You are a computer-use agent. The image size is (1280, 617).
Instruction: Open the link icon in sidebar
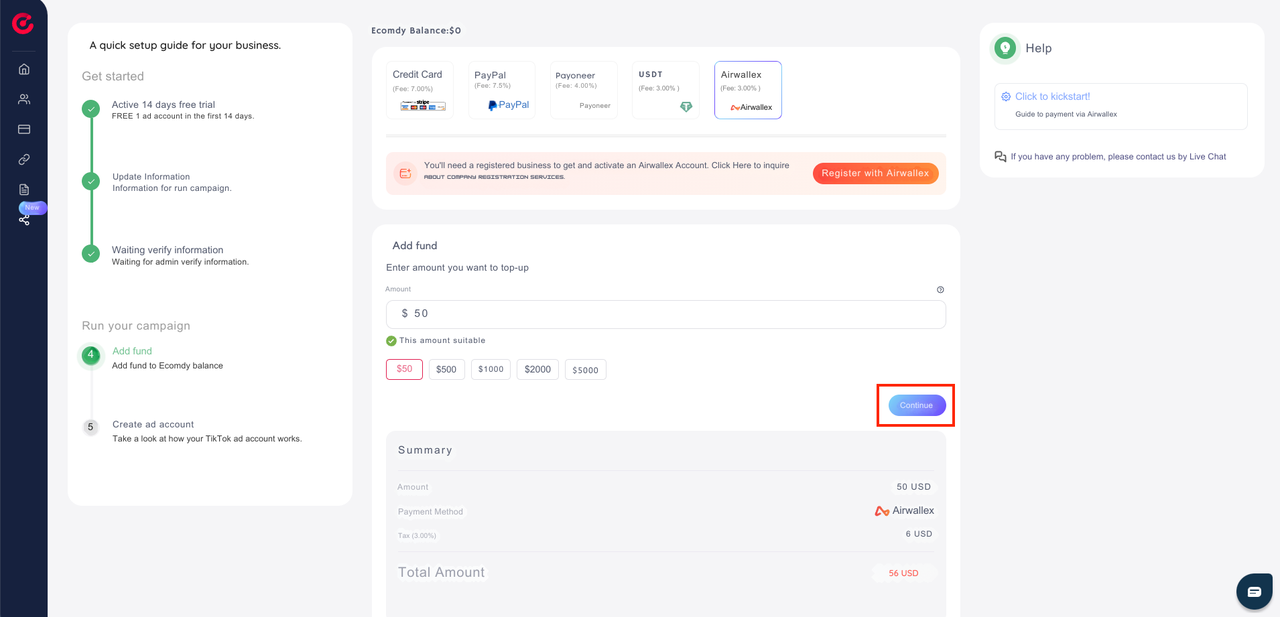(x=24, y=159)
